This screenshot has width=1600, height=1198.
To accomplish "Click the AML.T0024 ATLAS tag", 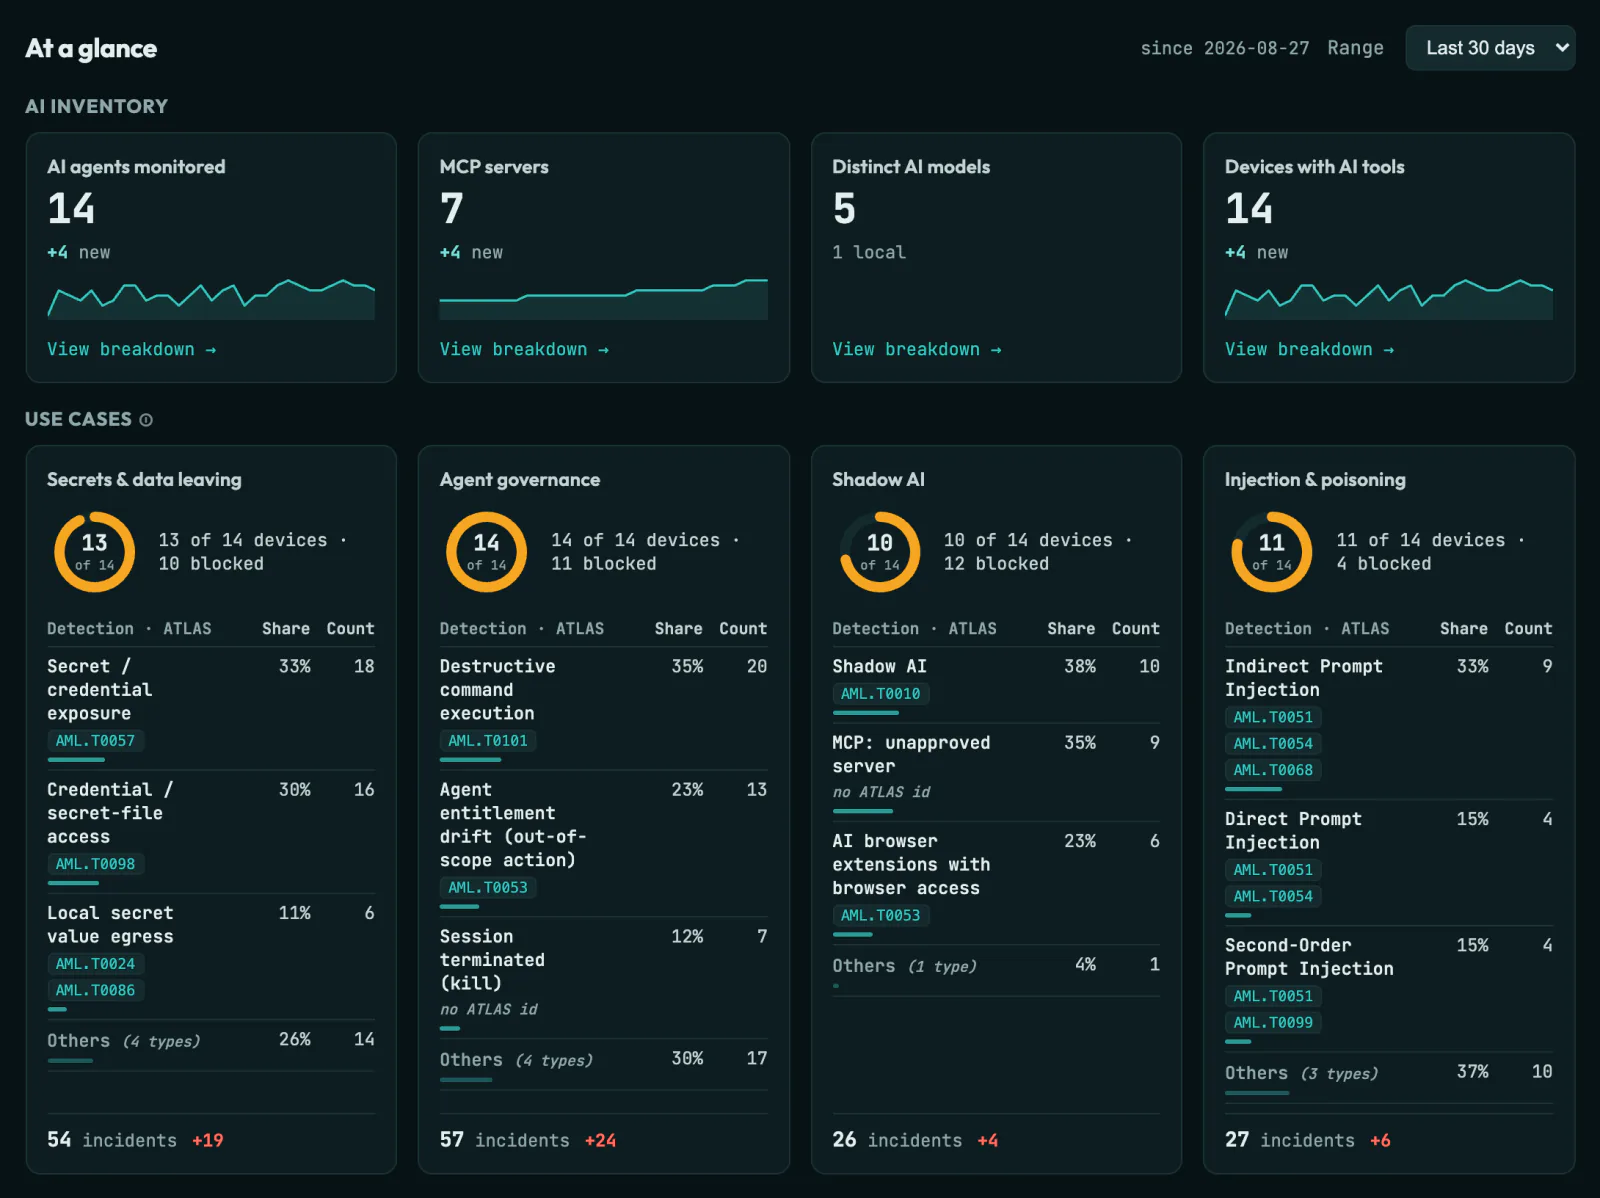I will [x=95, y=964].
